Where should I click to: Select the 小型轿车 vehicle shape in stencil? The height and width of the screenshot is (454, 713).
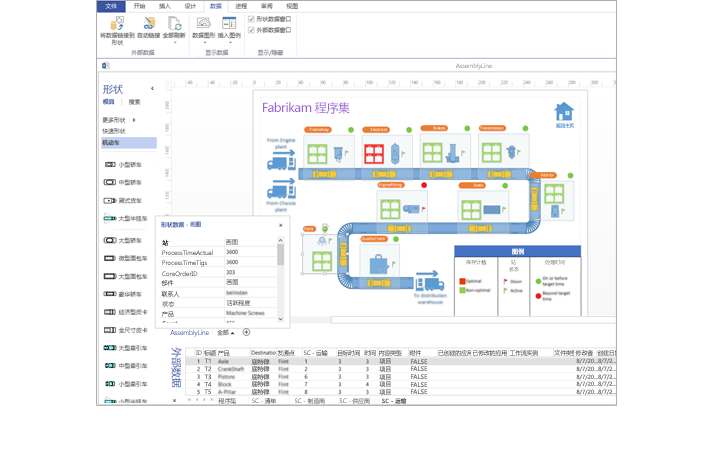click(x=123, y=165)
